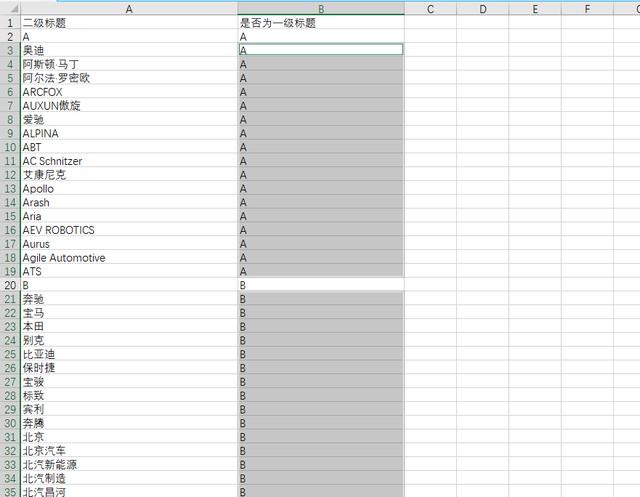The width and height of the screenshot is (640, 497).
Task: Click cell A20 containing B
Action: pos(129,285)
